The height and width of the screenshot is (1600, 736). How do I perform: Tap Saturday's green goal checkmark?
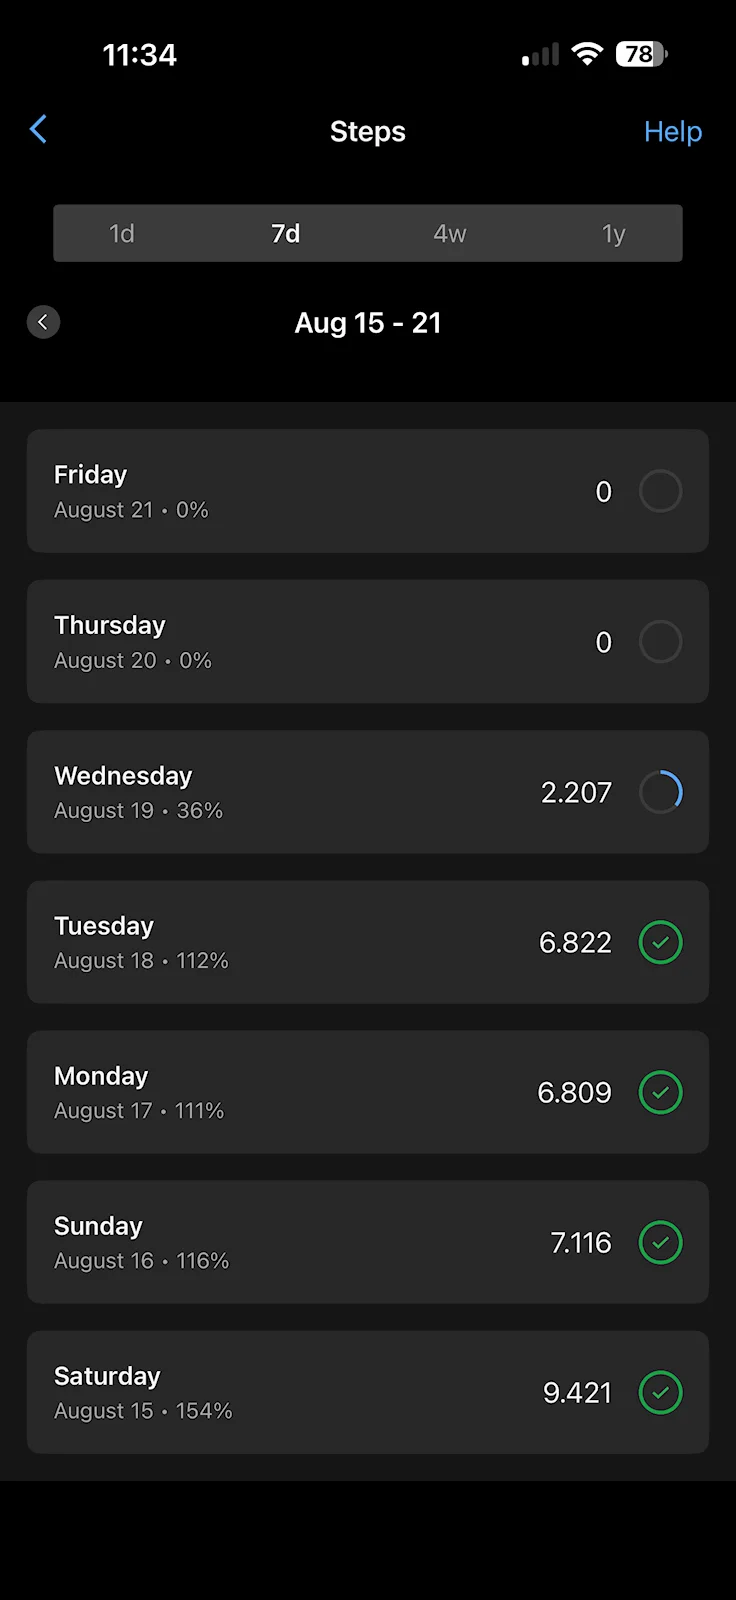[661, 1392]
